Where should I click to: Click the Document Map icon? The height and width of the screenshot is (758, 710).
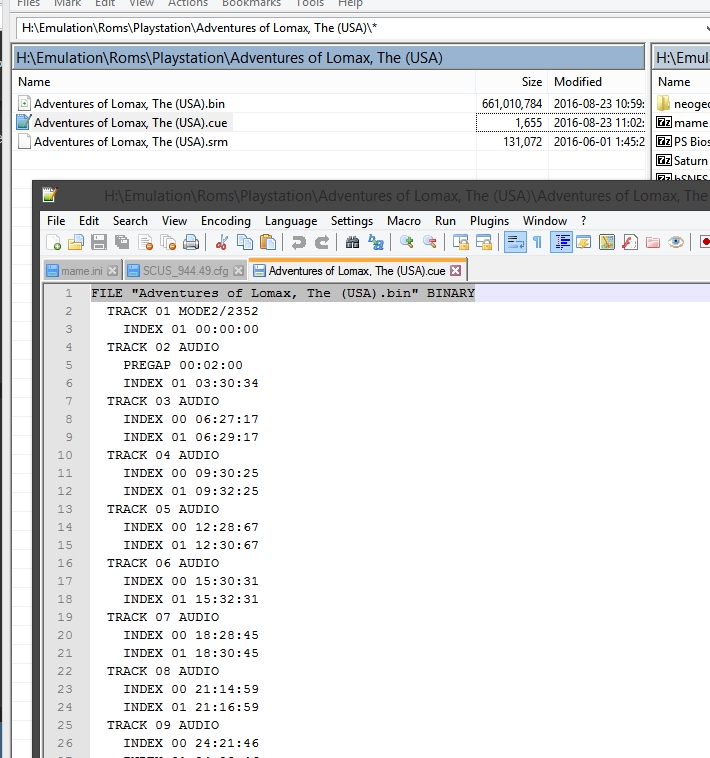click(607, 242)
